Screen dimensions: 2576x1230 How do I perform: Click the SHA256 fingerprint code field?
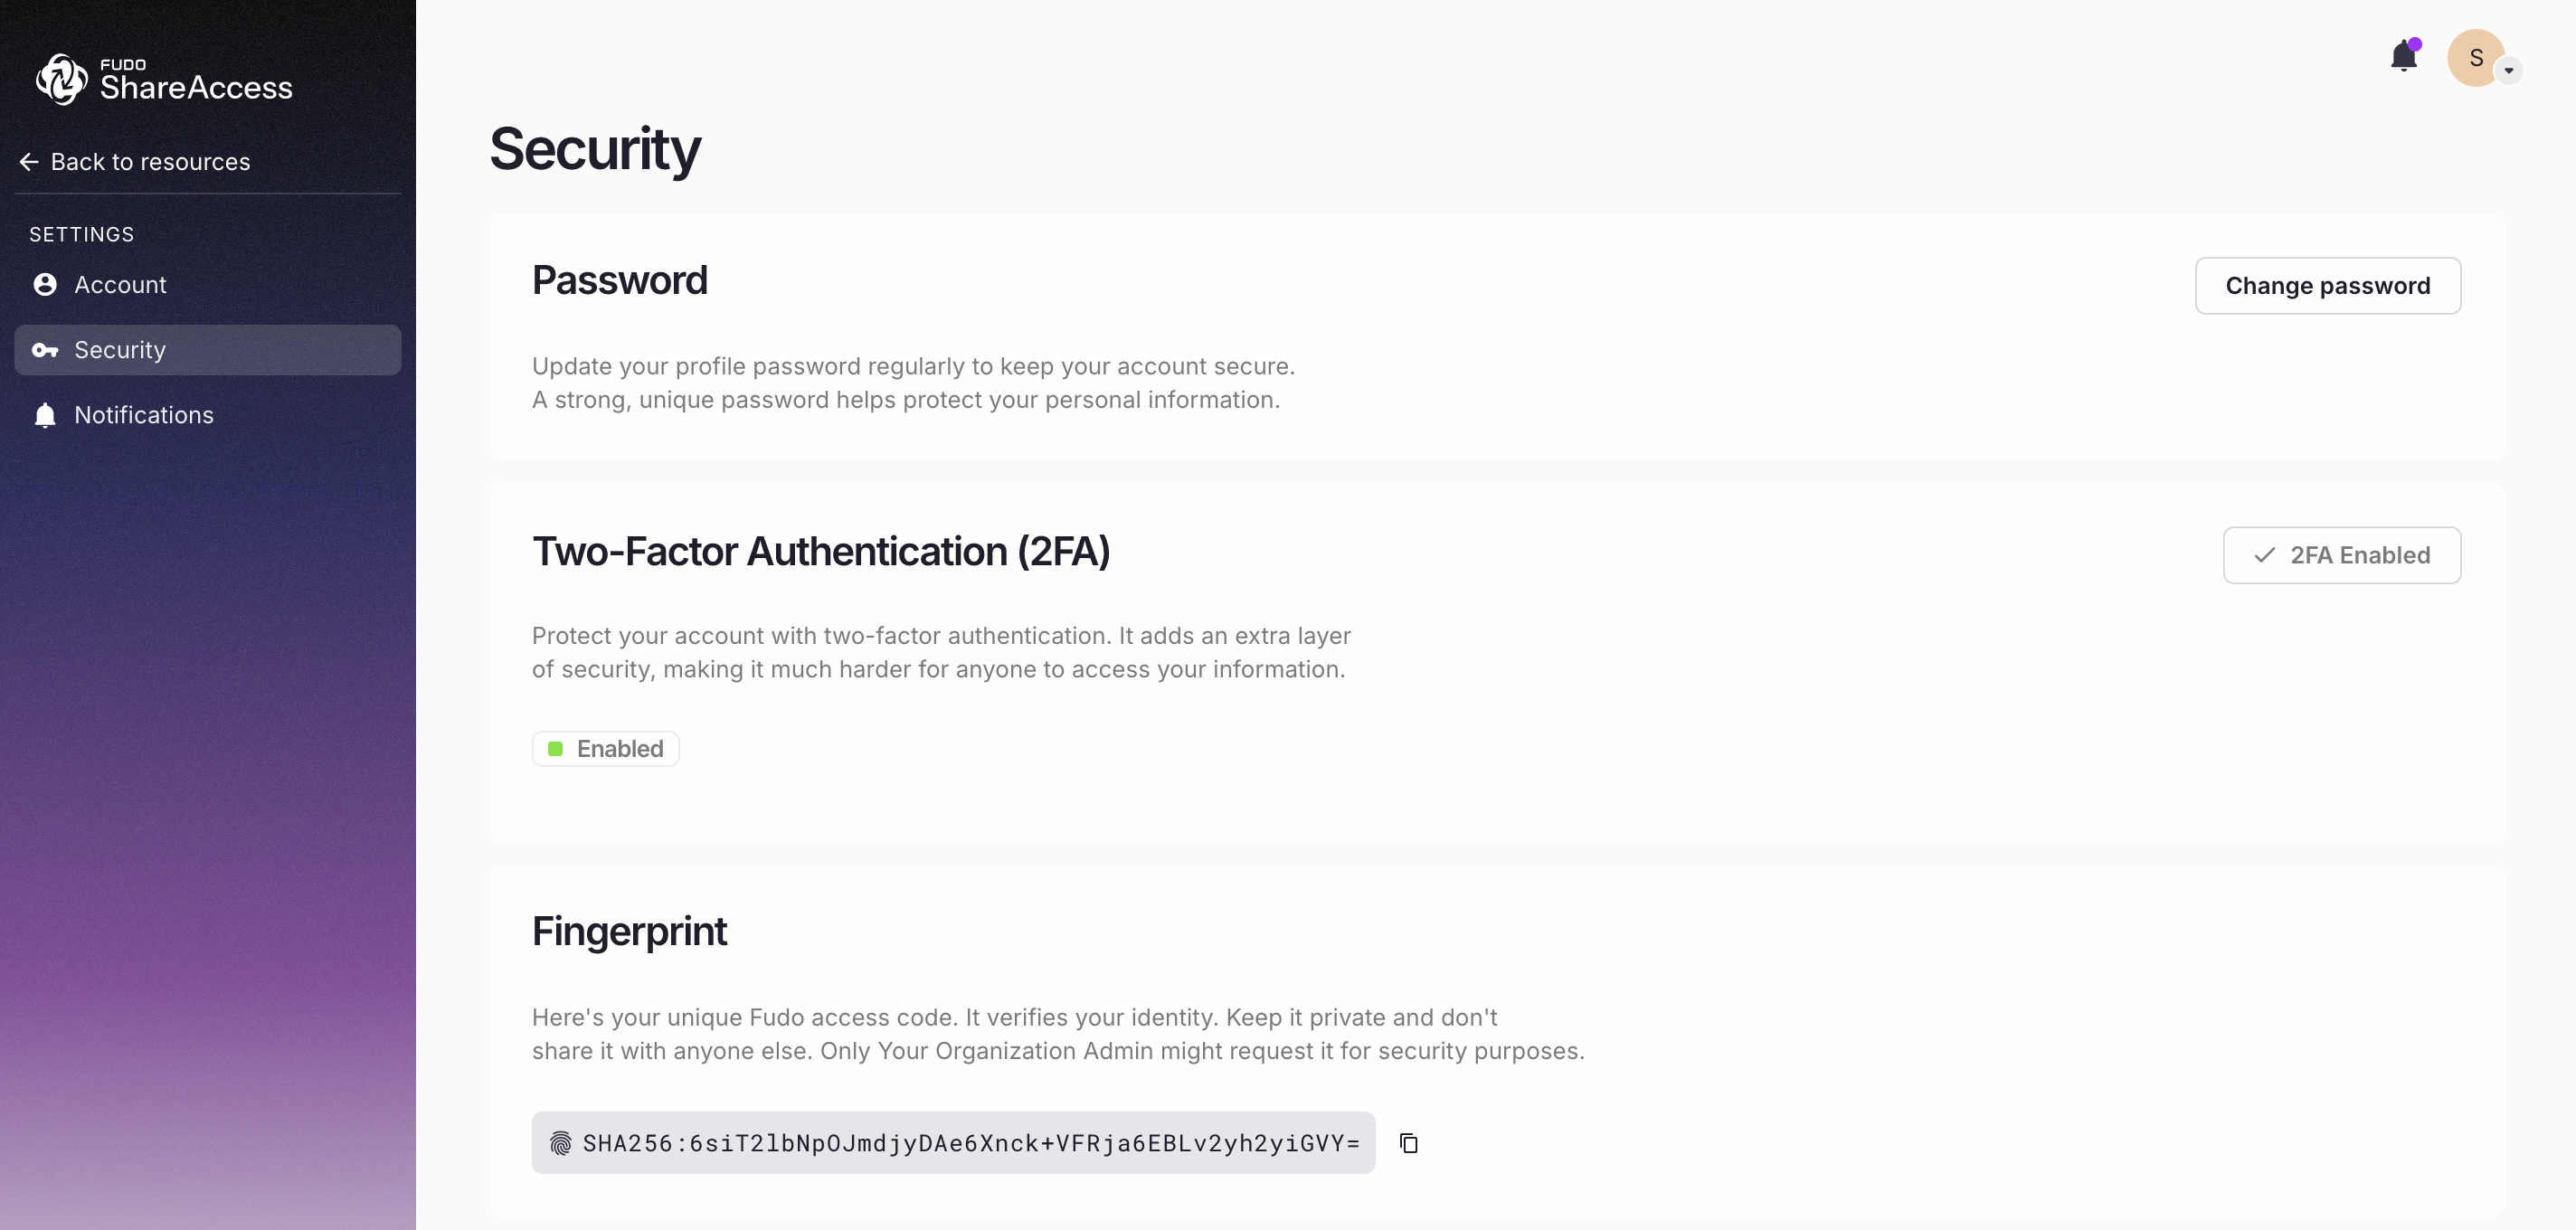970,1143
